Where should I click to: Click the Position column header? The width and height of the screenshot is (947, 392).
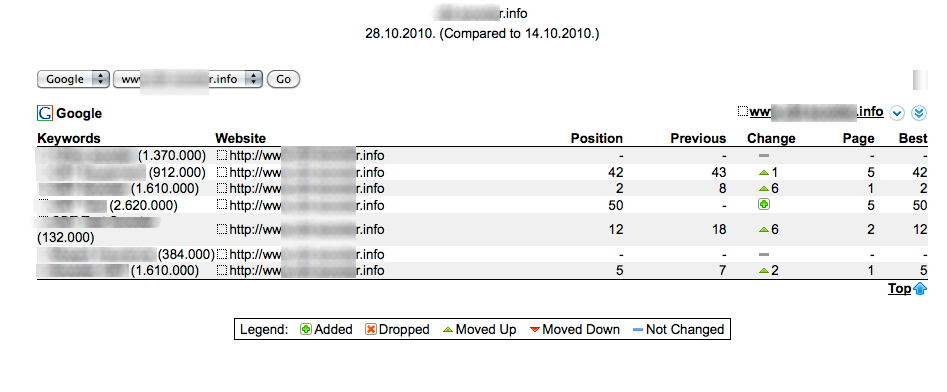tap(597, 138)
